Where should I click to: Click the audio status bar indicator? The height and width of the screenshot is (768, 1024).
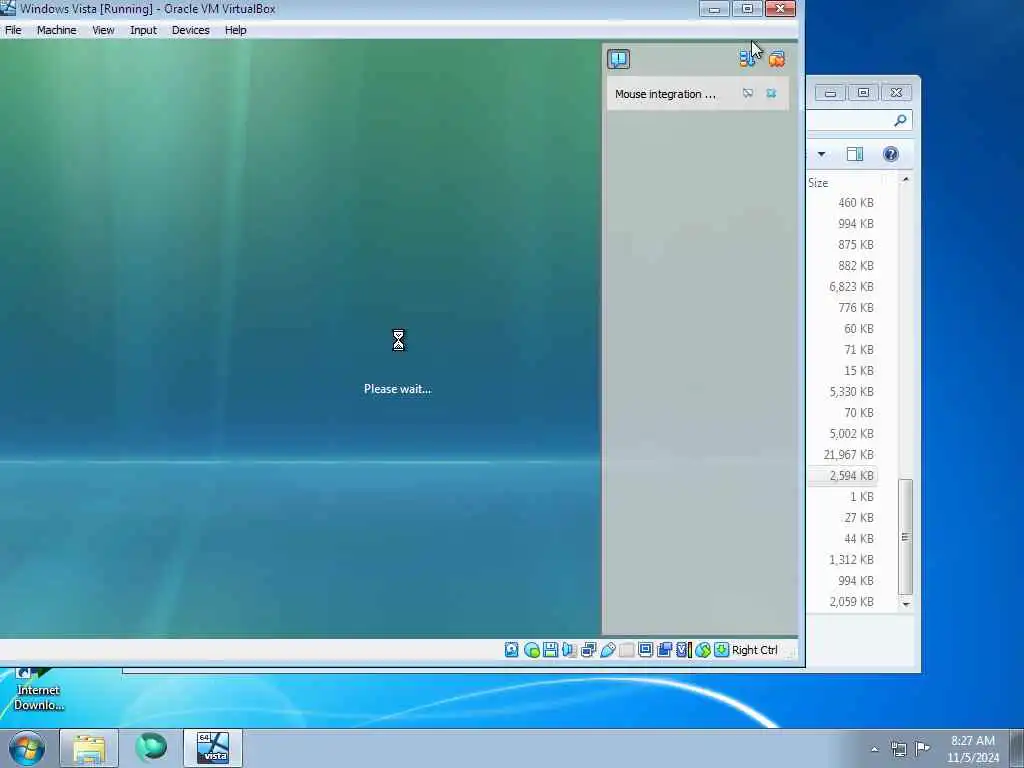tap(569, 650)
